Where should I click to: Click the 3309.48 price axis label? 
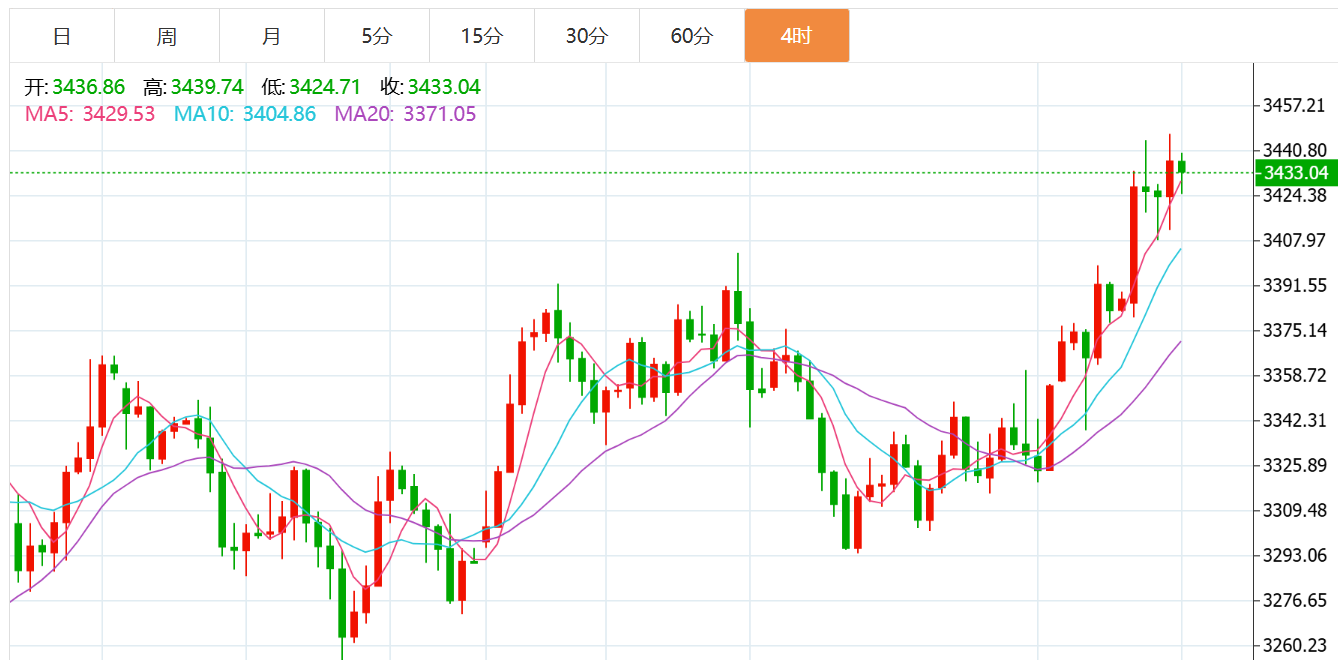pyautogui.click(x=1295, y=510)
